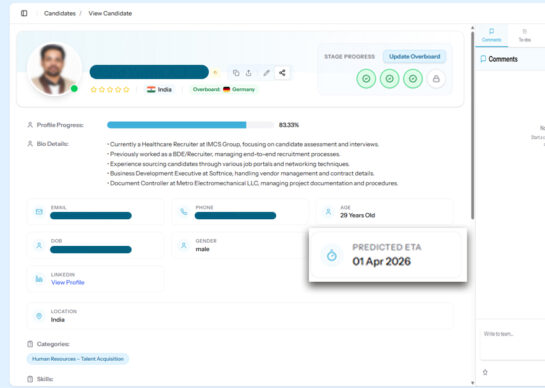
Task: Rate the candidate five stars
Action: (126, 89)
